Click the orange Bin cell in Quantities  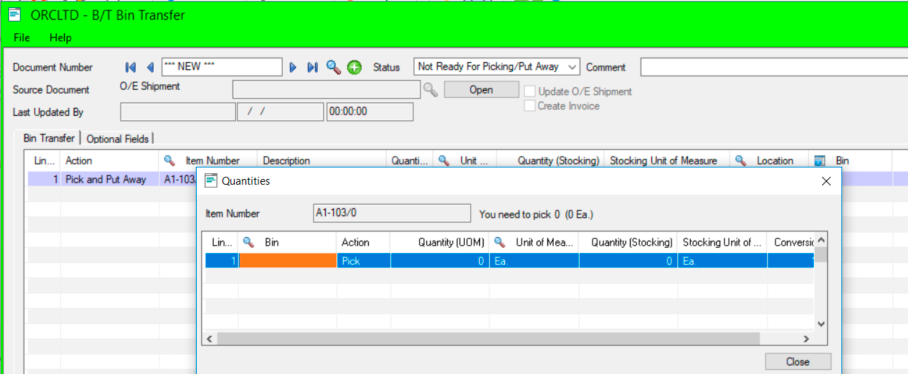coord(288,261)
